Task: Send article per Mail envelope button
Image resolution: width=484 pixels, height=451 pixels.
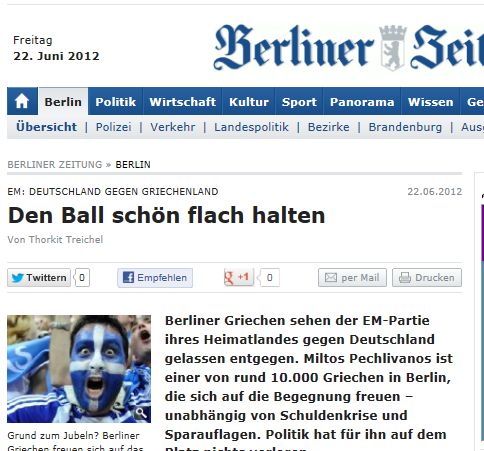Action: pos(352,278)
